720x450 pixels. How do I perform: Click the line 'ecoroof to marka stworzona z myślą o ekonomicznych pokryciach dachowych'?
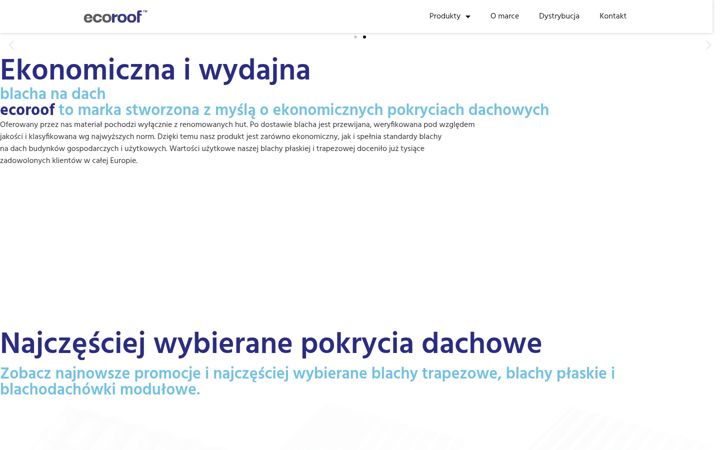click(x=275, y=110)
